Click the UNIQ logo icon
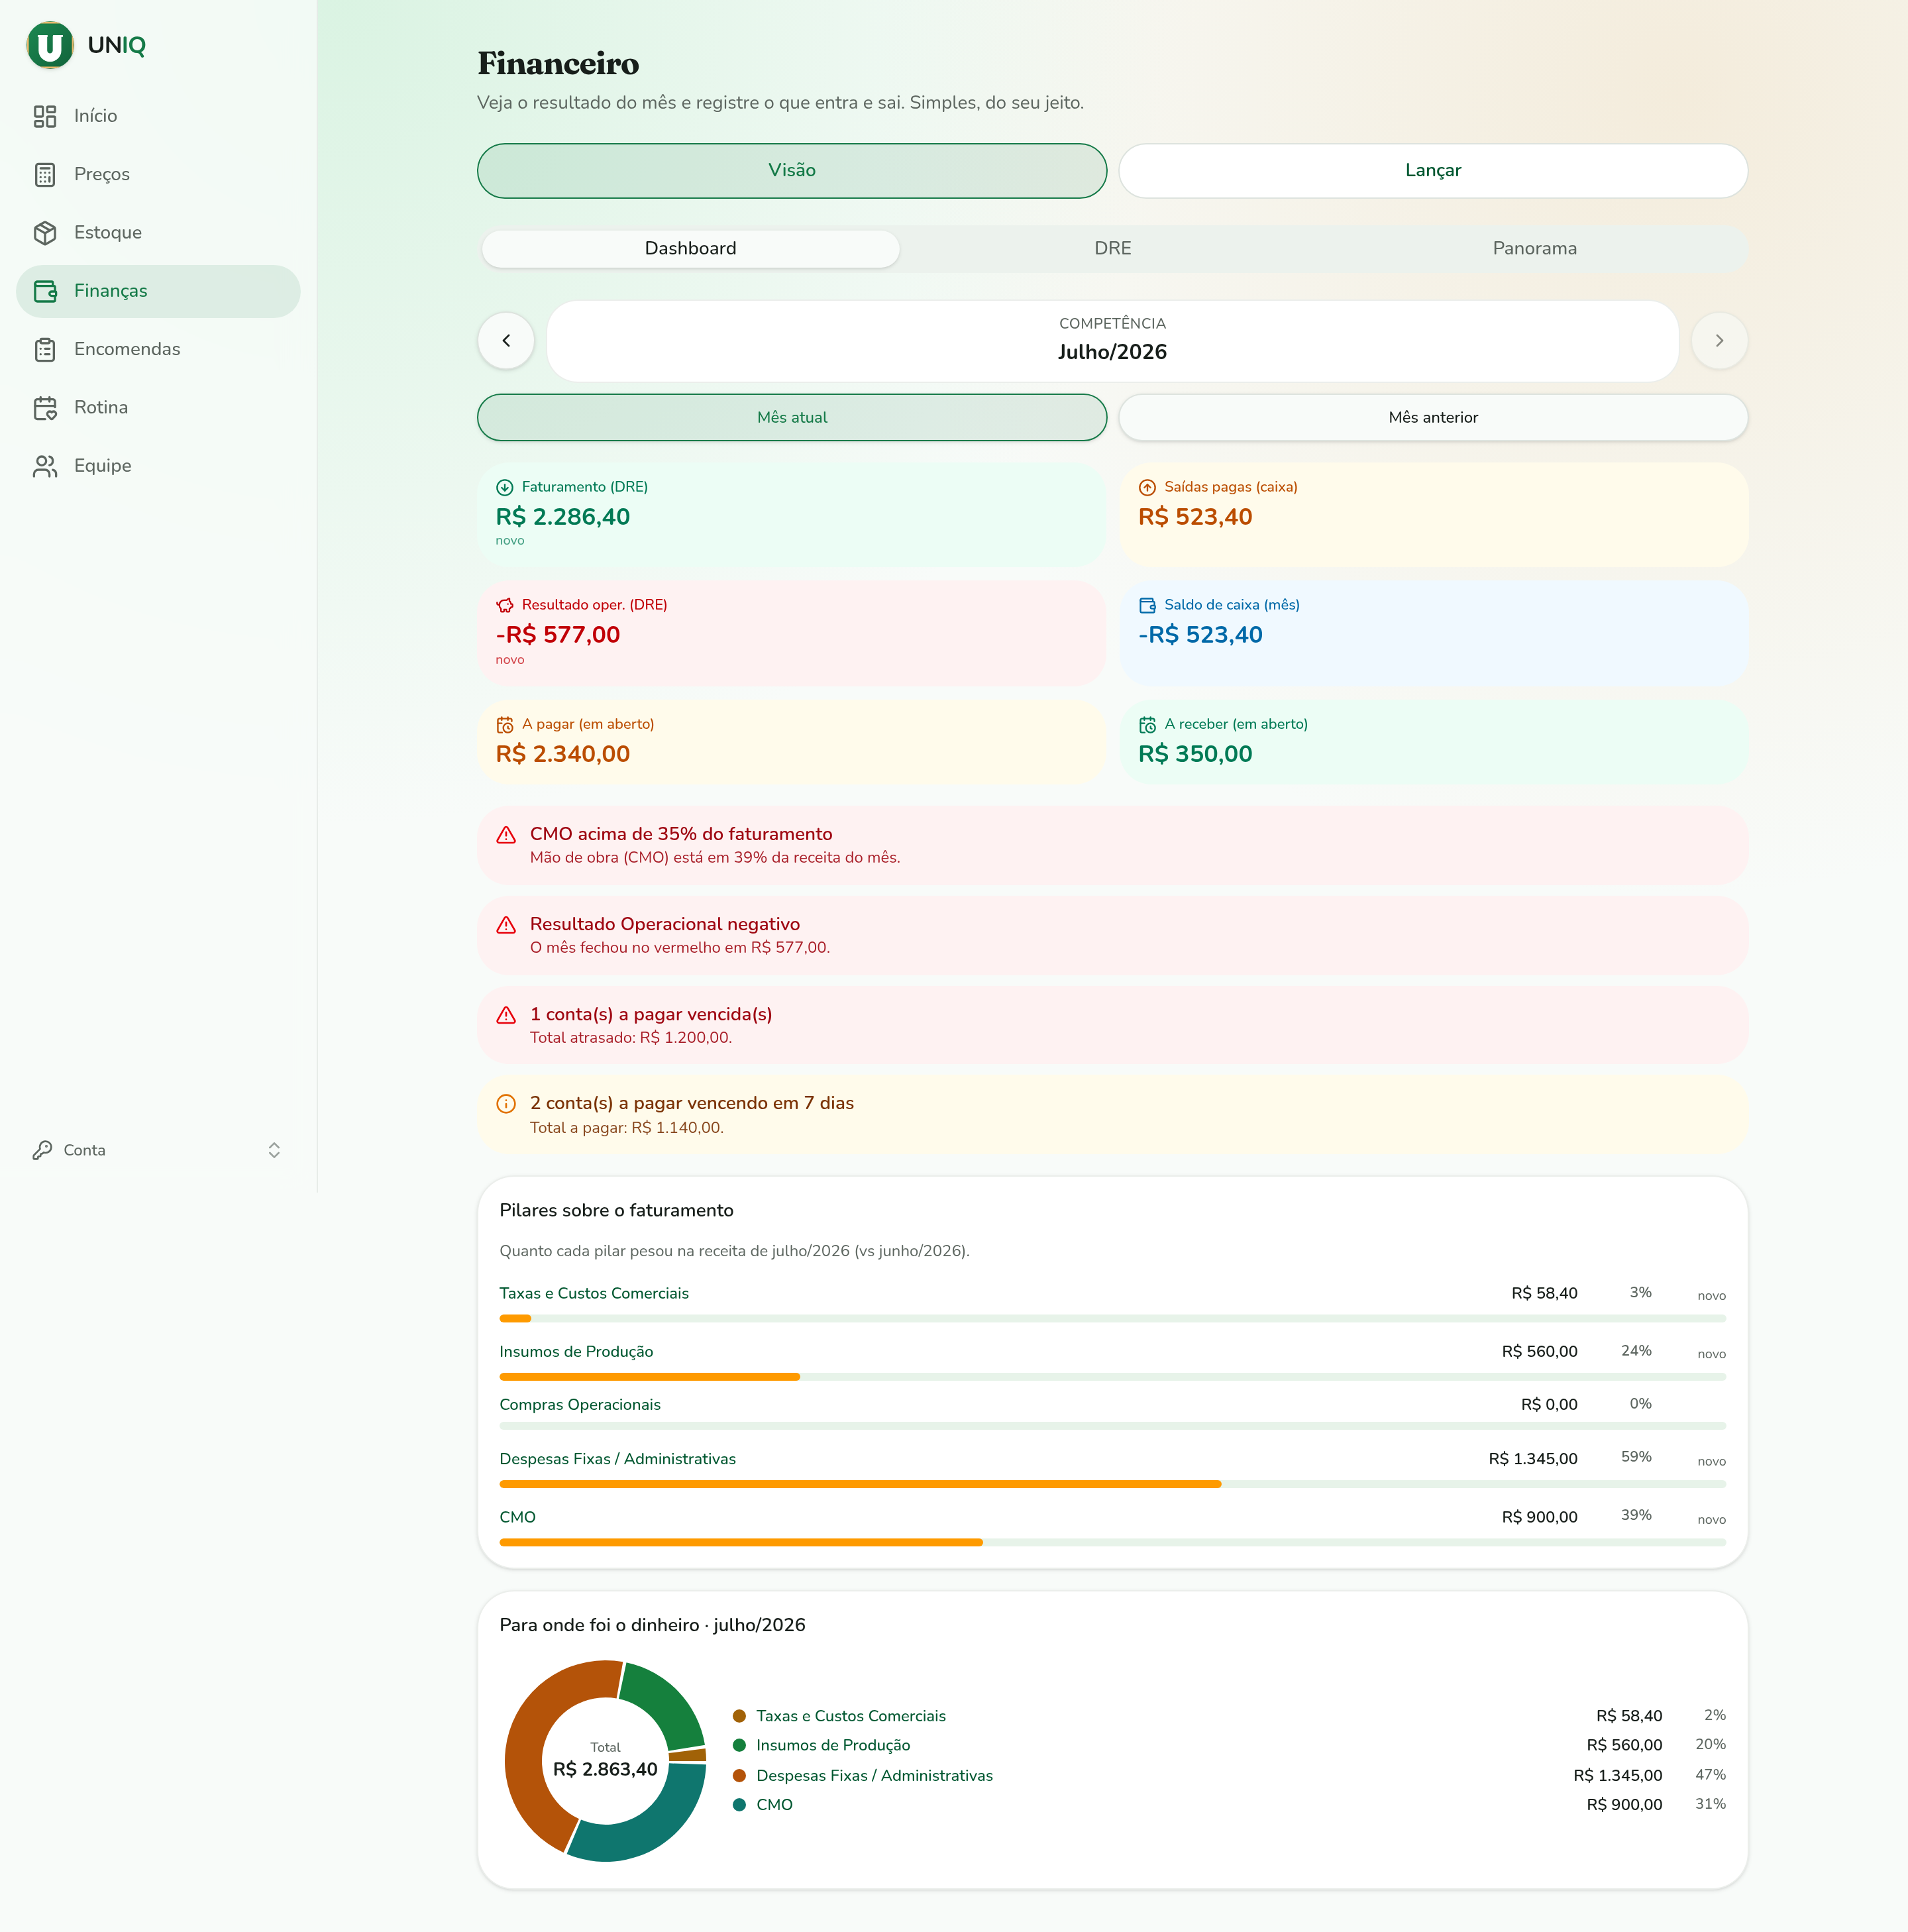Viewport: 1908px width, 1932px height. 49,45
